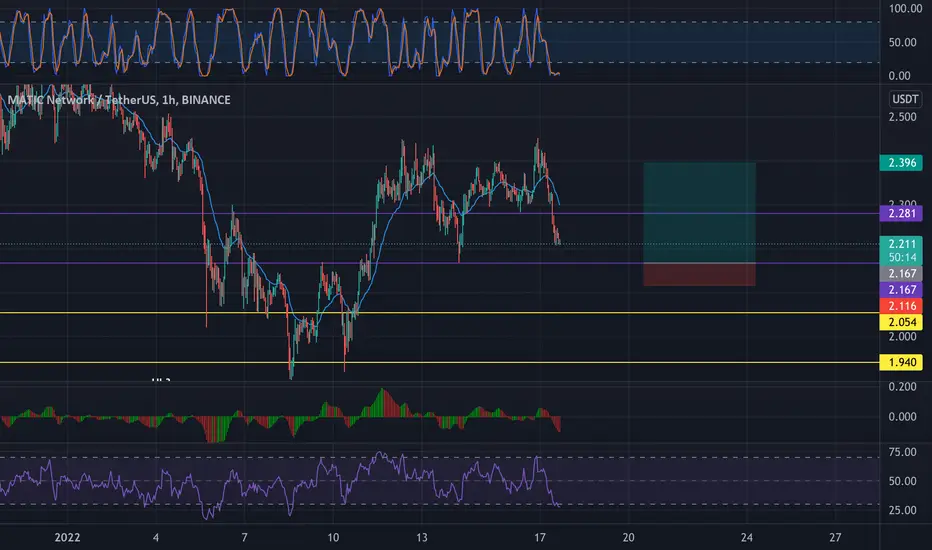The width and height of the screenshot is (932, 550).
Task: Select the green 2.211 current price label
Action: 901,243
